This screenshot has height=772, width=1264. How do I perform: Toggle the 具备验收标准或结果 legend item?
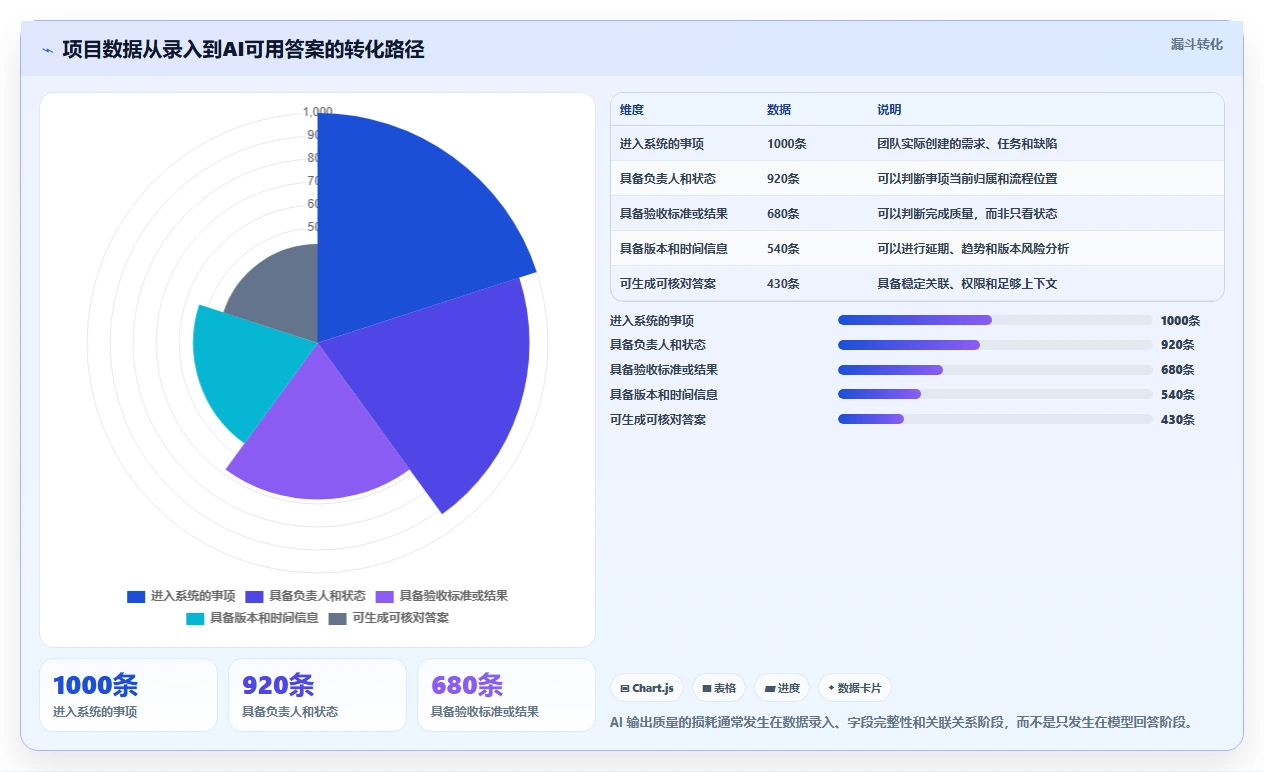441,596
